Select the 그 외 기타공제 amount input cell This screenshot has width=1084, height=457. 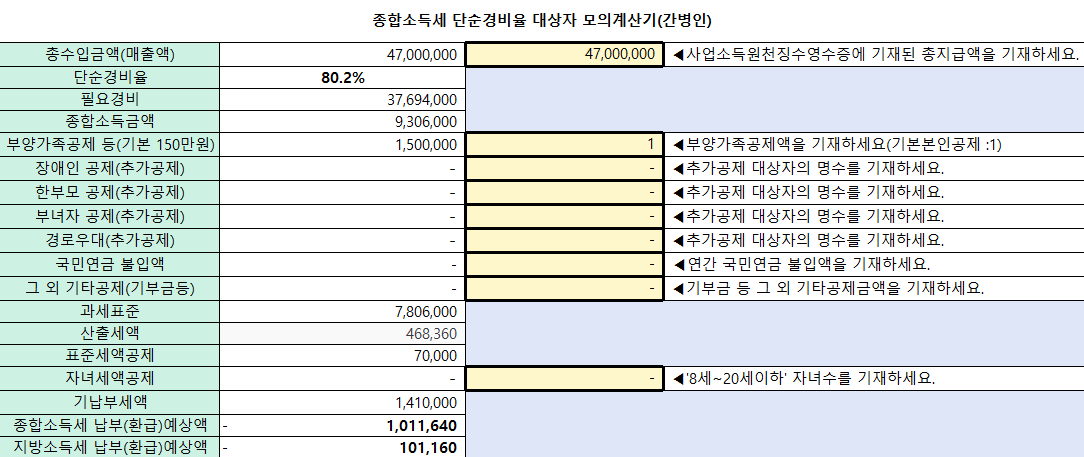point(564,288)
